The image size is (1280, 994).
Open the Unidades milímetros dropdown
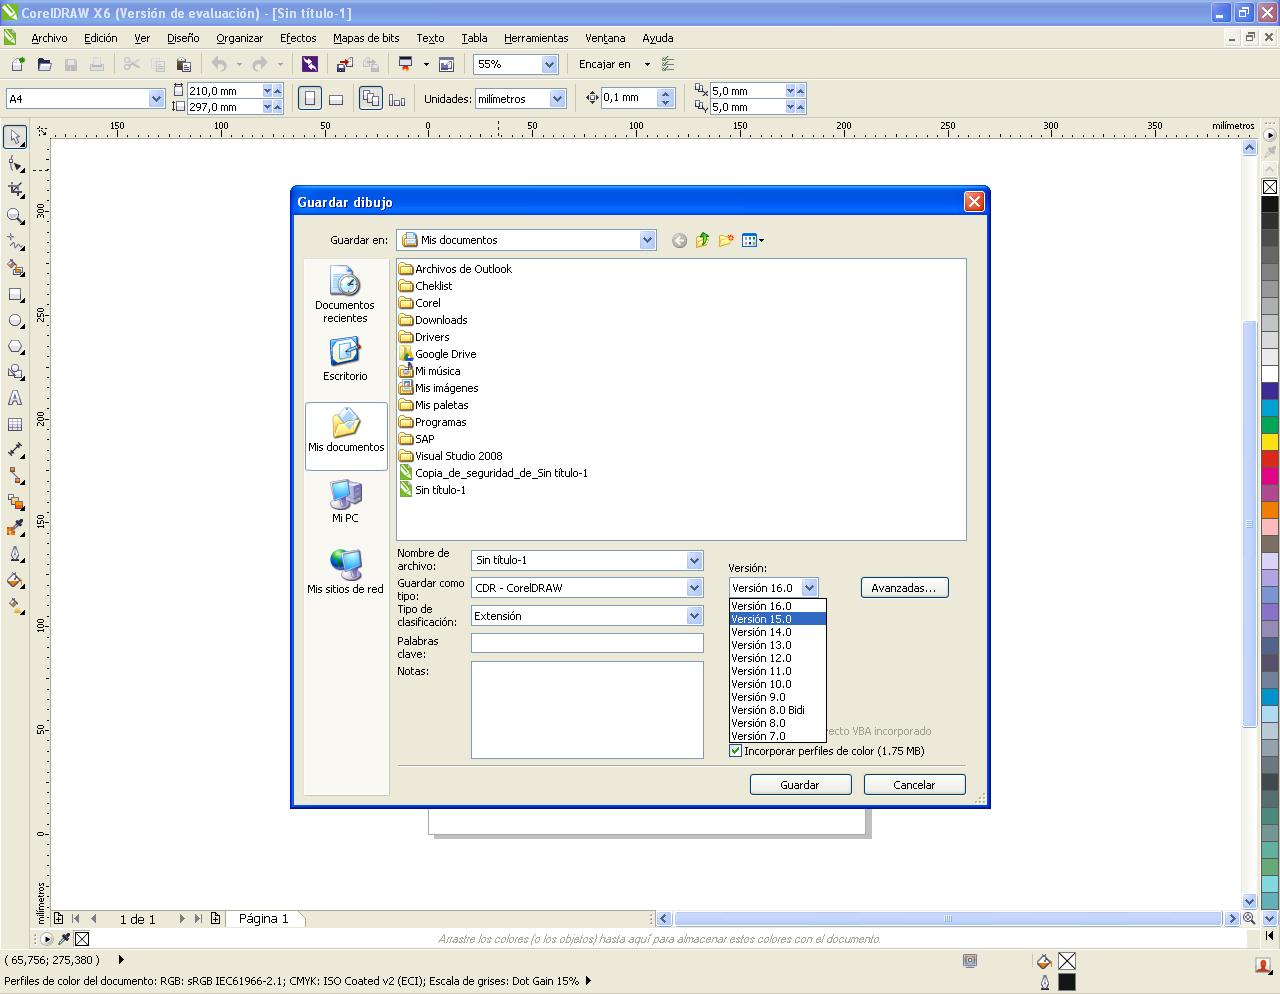558,98
